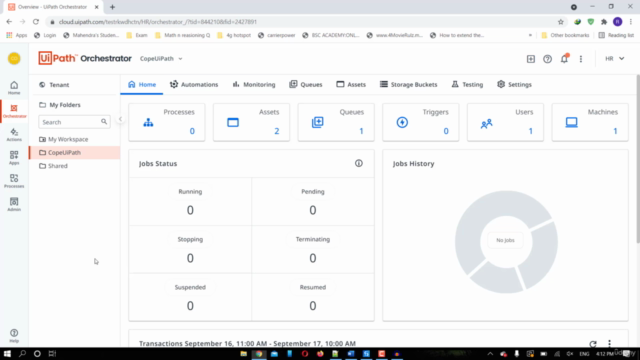Click the UiPath Orchestrator logo
Screen dimensions: 640x360
pos(85,58)
